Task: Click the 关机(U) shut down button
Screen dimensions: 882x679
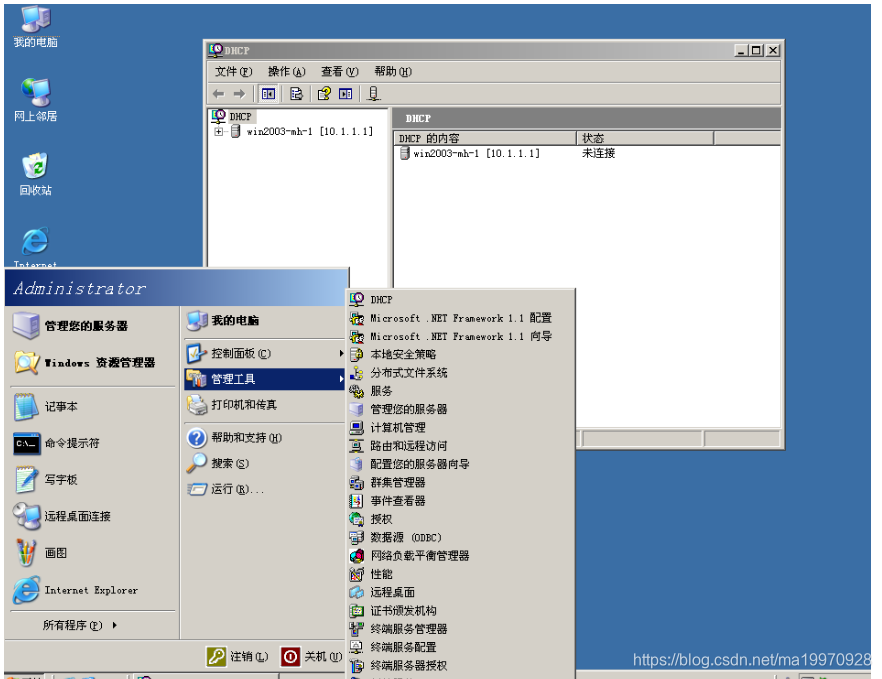Action: (312, 656)
